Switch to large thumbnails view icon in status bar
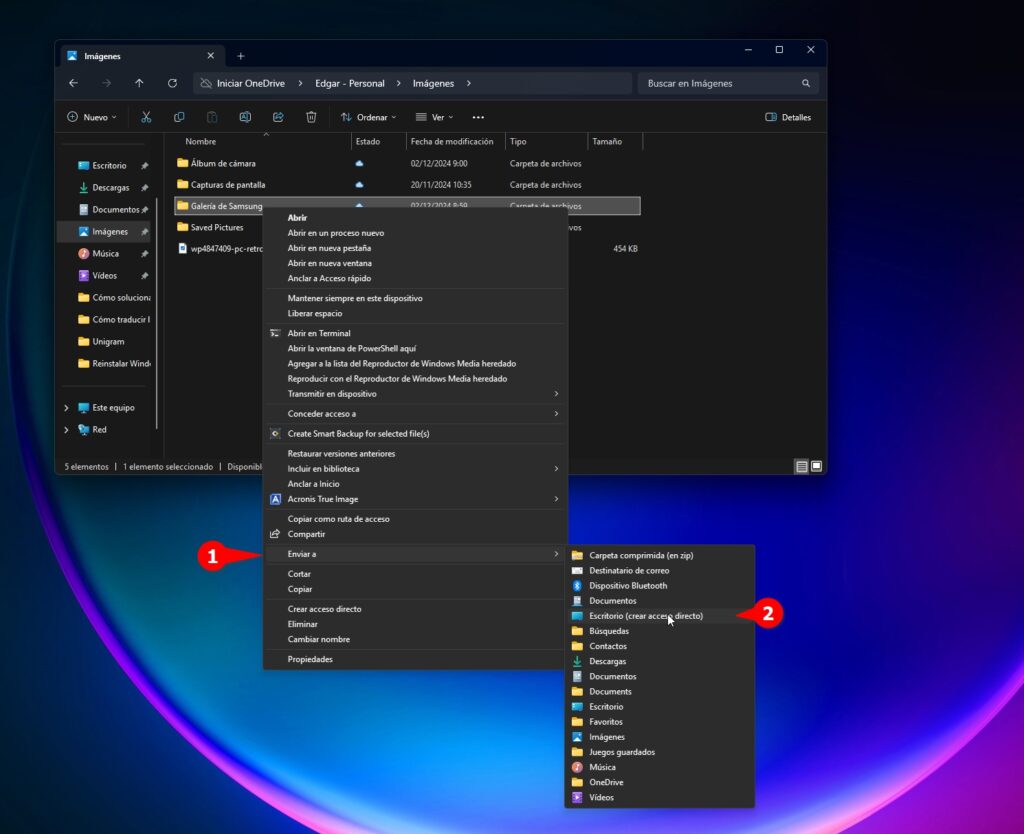 816,466
